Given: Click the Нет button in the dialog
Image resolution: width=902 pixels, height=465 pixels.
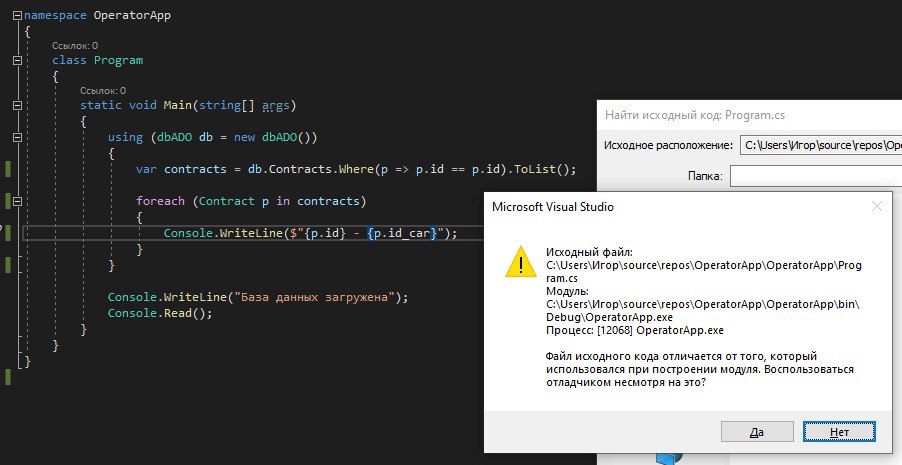Looking at the screenshot, I should pyautogui.click(x=839, y=432).
